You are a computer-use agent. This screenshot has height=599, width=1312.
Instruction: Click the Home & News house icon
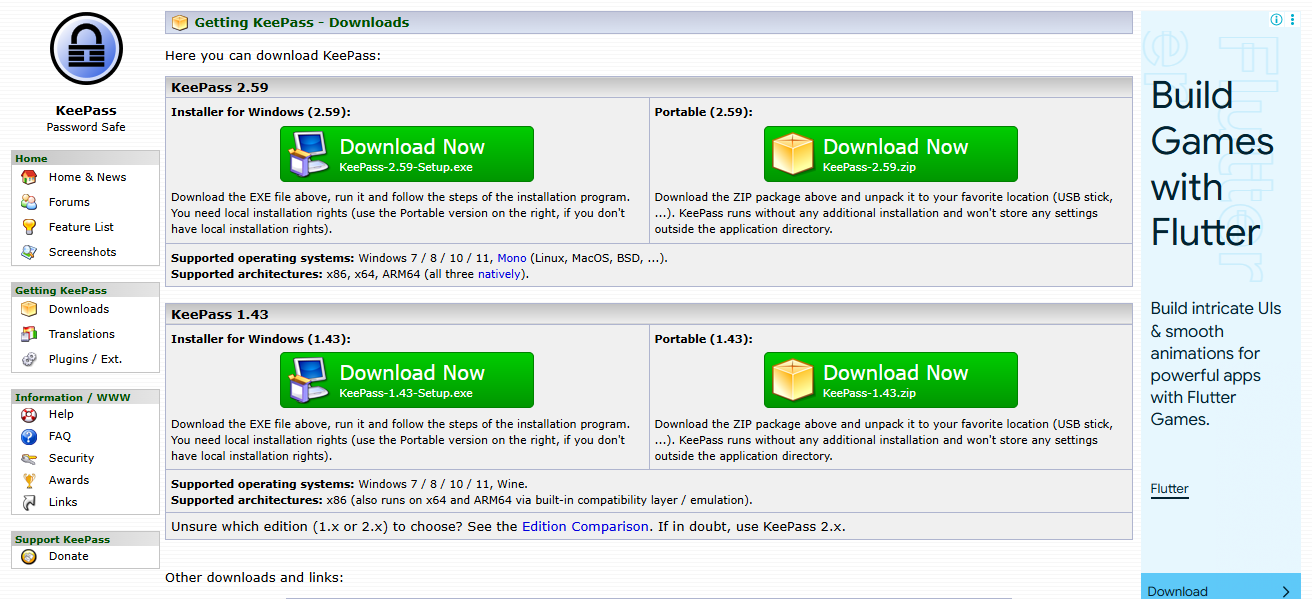29,177
